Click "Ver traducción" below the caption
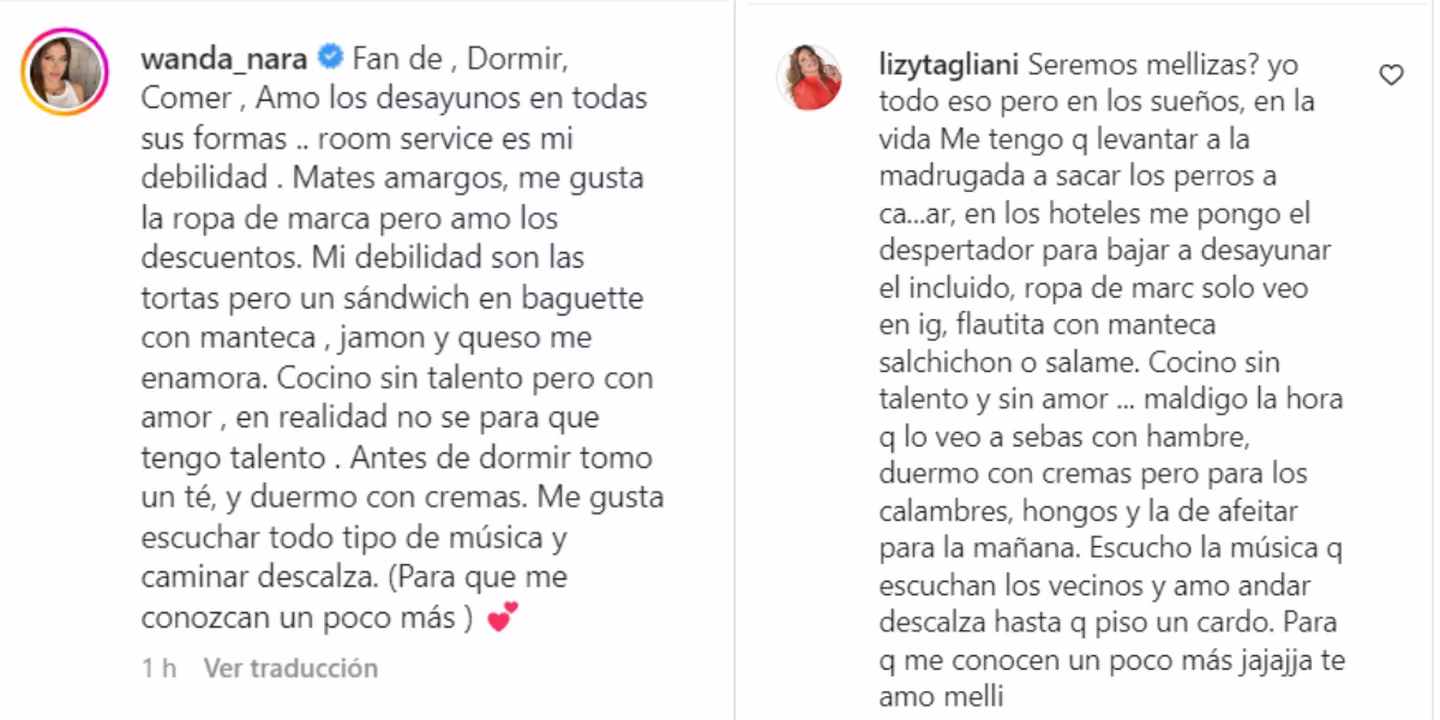Screen dimensions: 1440x720 click(290, 668)
